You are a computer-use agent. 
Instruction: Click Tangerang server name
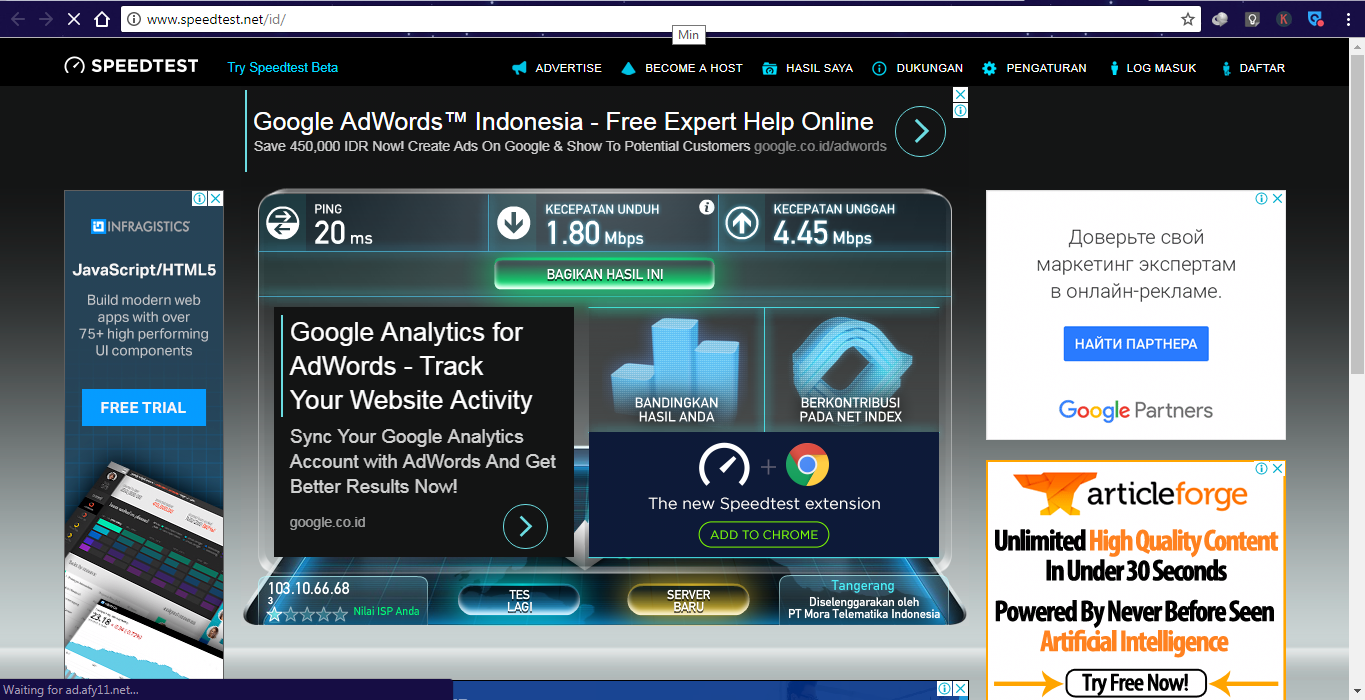point(862,586)
